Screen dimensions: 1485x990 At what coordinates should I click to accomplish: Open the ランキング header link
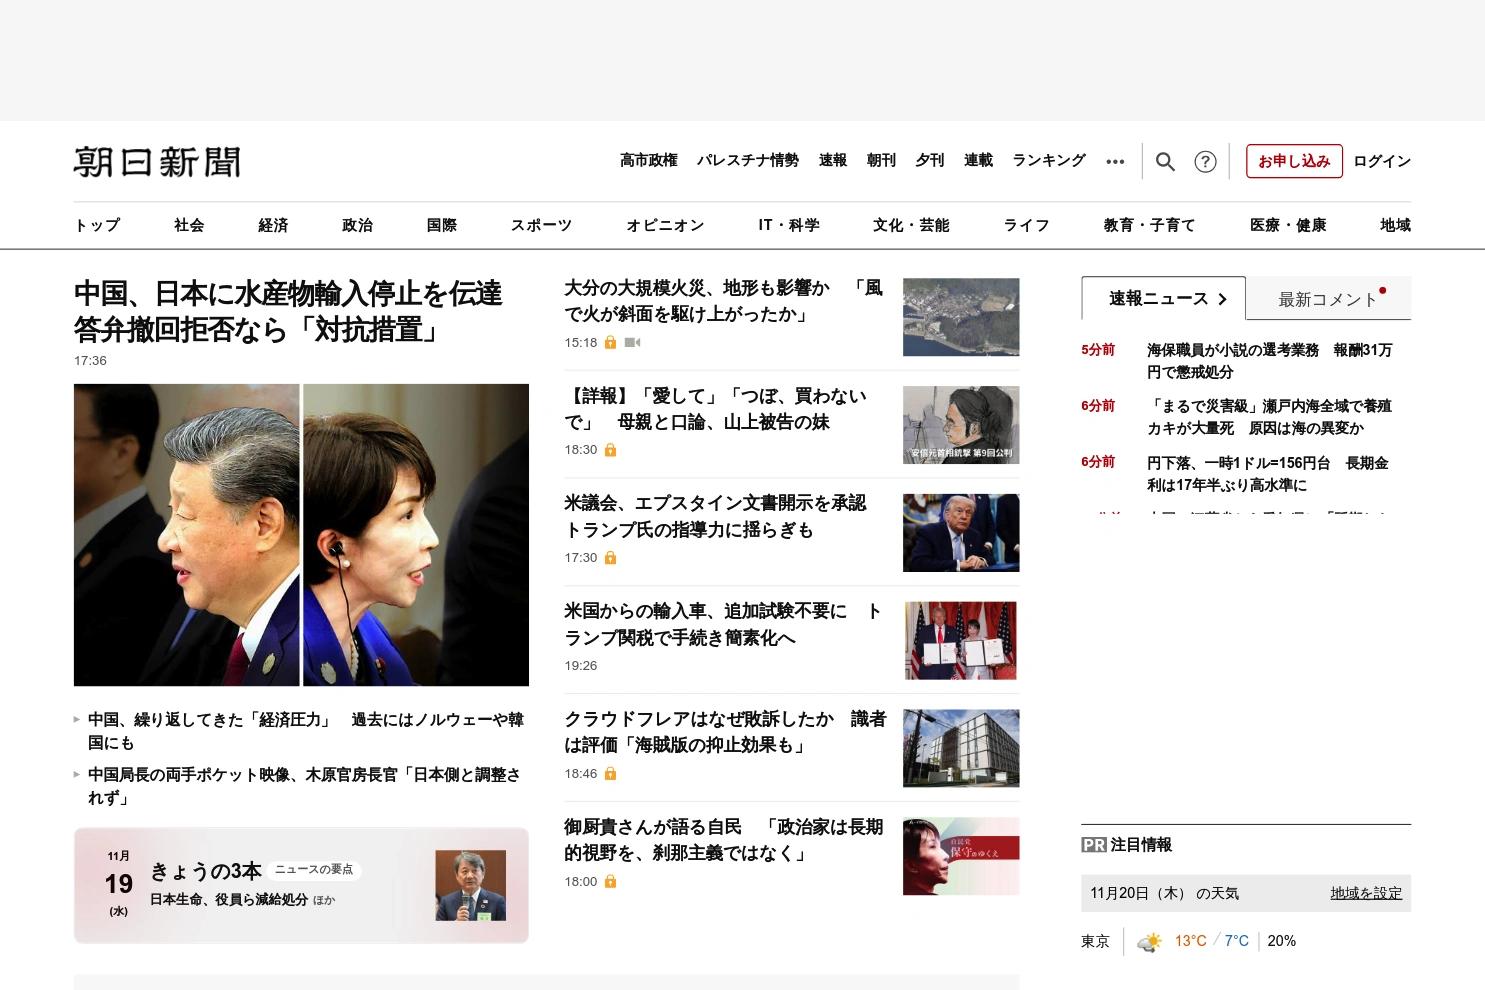[x=1049, y=160]
